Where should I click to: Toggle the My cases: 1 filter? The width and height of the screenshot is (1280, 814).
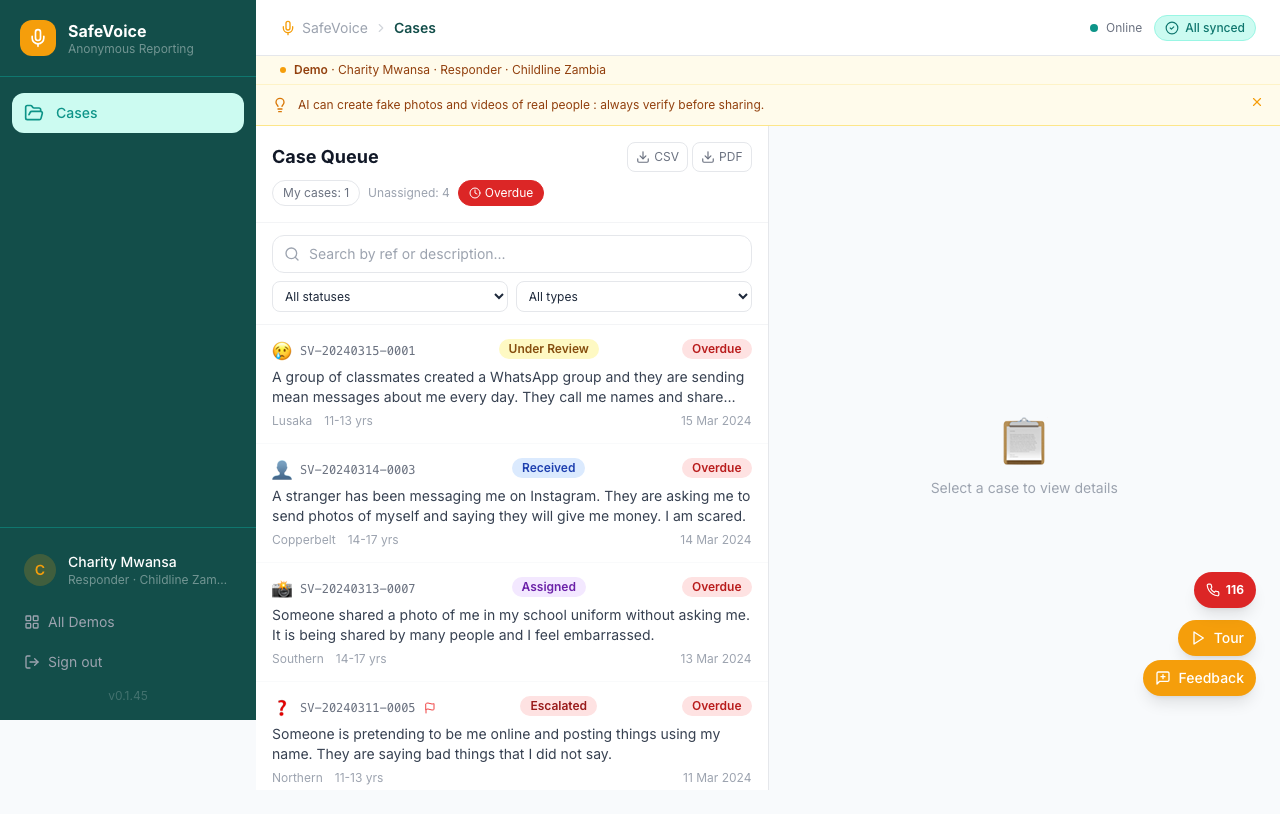(x=316, y=193)
